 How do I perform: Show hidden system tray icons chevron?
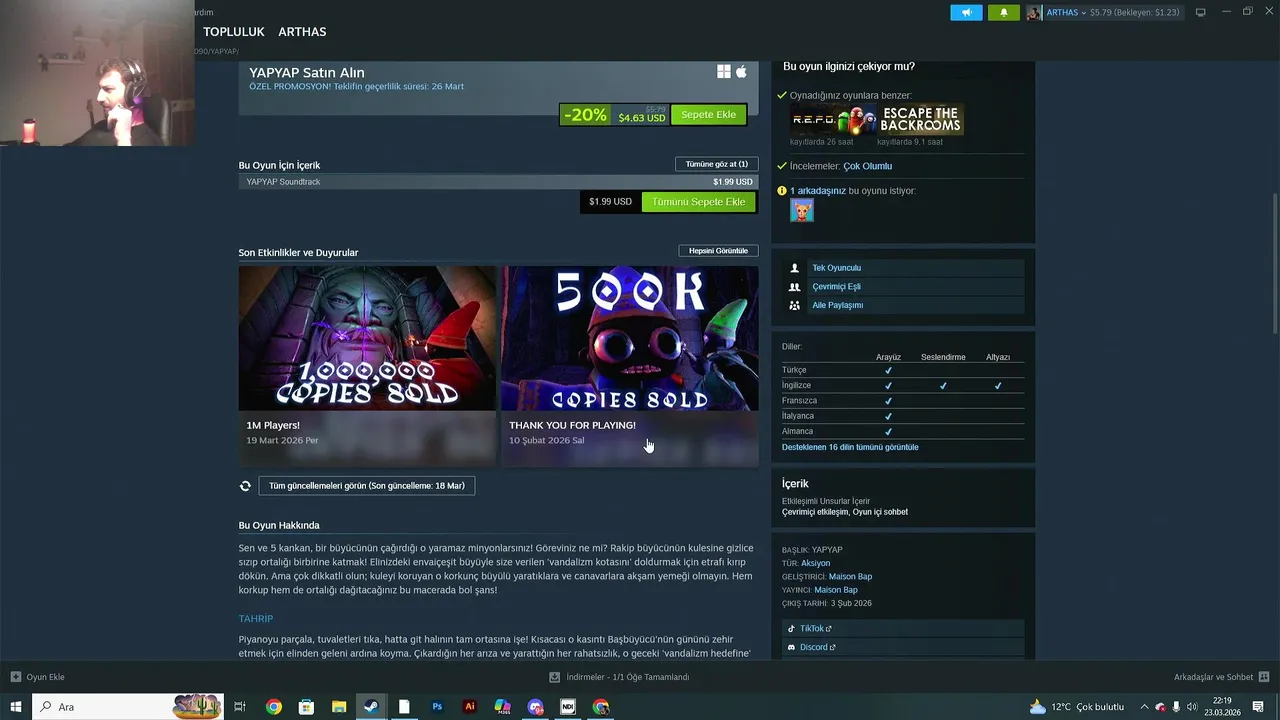1144,707
